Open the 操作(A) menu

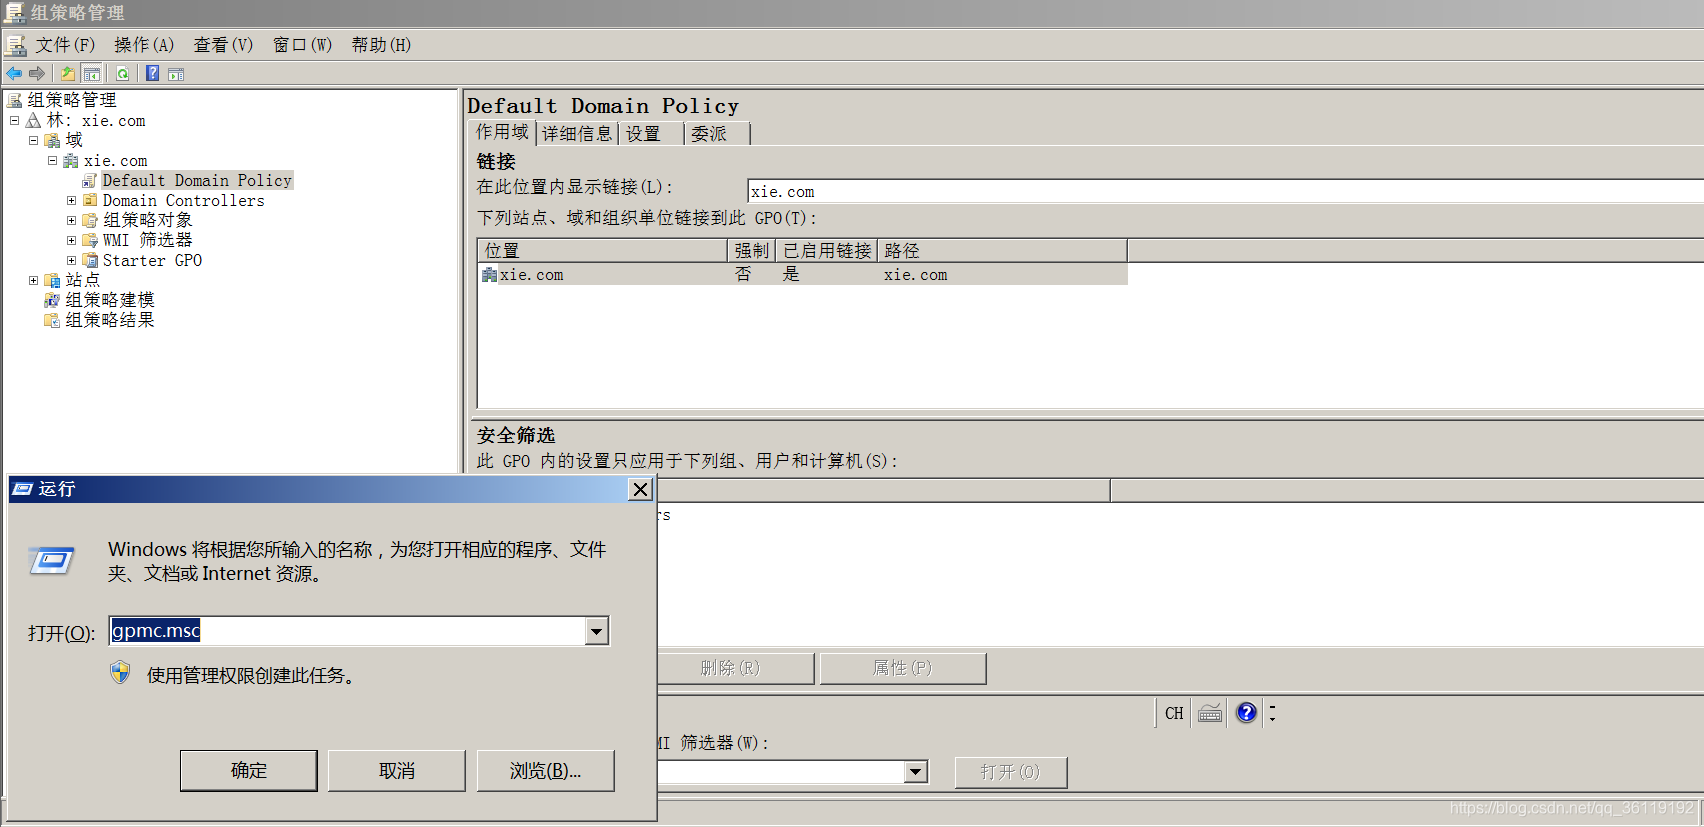tap(144, 45)
